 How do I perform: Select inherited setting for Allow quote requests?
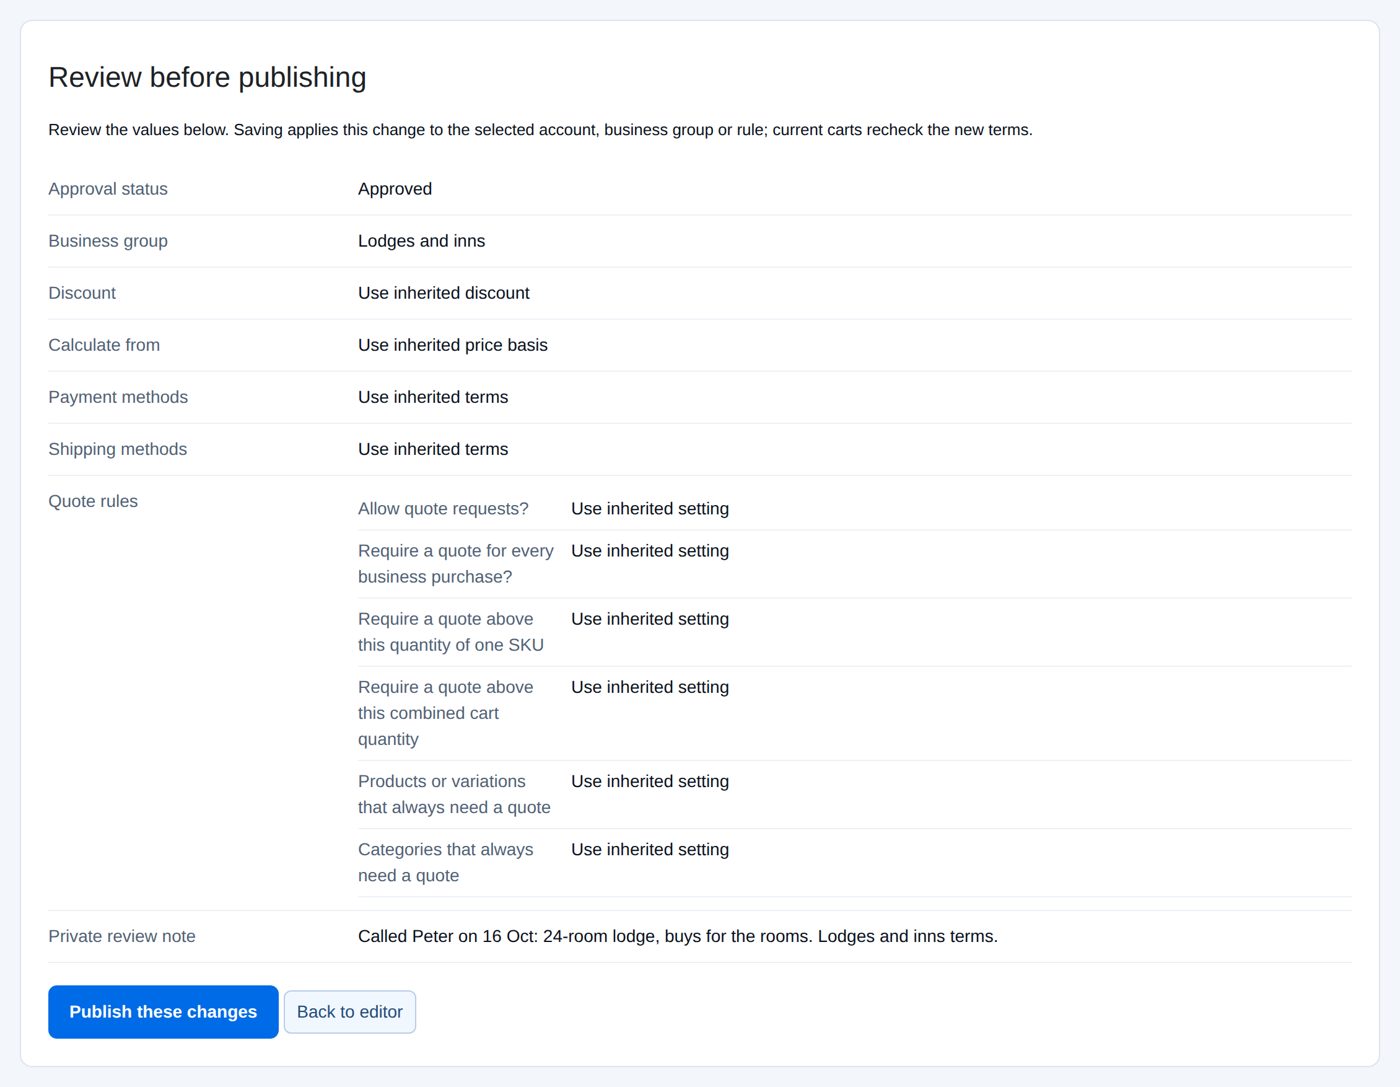click(x=650, y=509)
